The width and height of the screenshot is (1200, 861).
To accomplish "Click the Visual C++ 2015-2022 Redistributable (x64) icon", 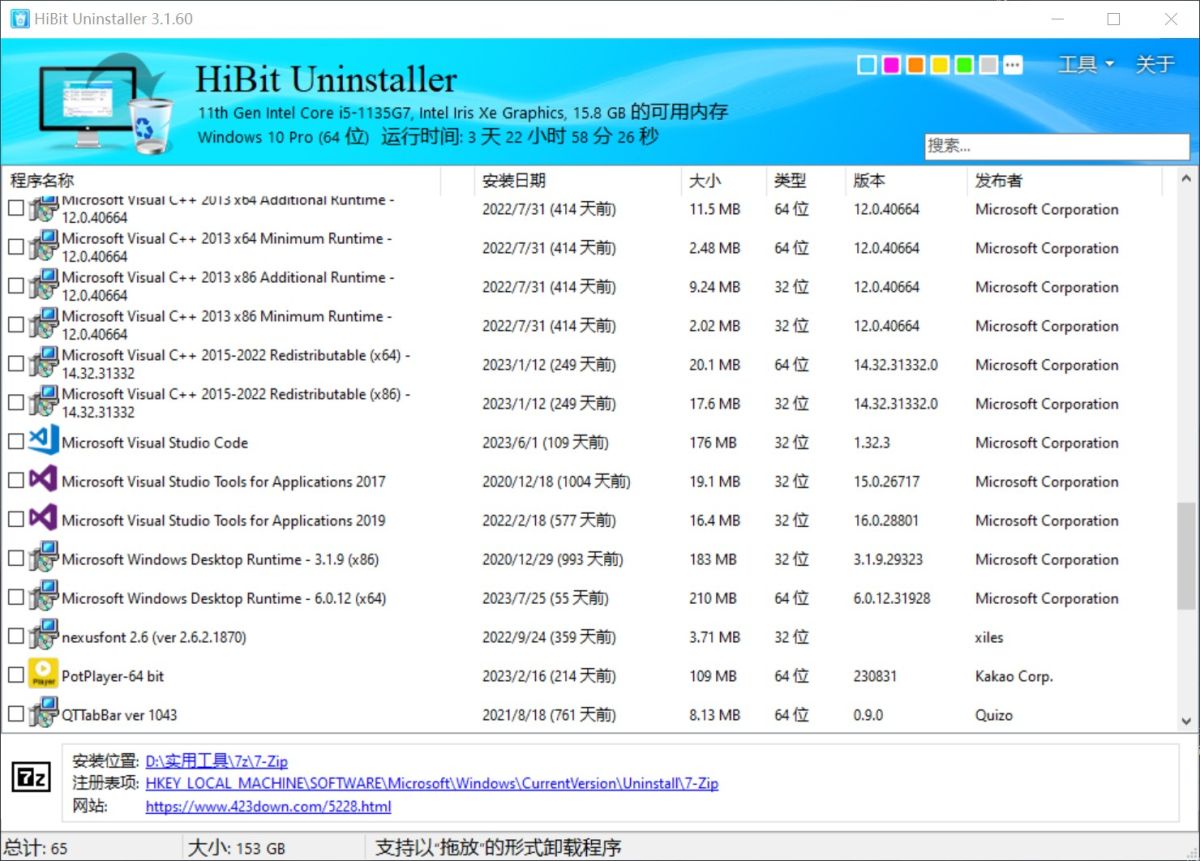I will click(43, 363).
